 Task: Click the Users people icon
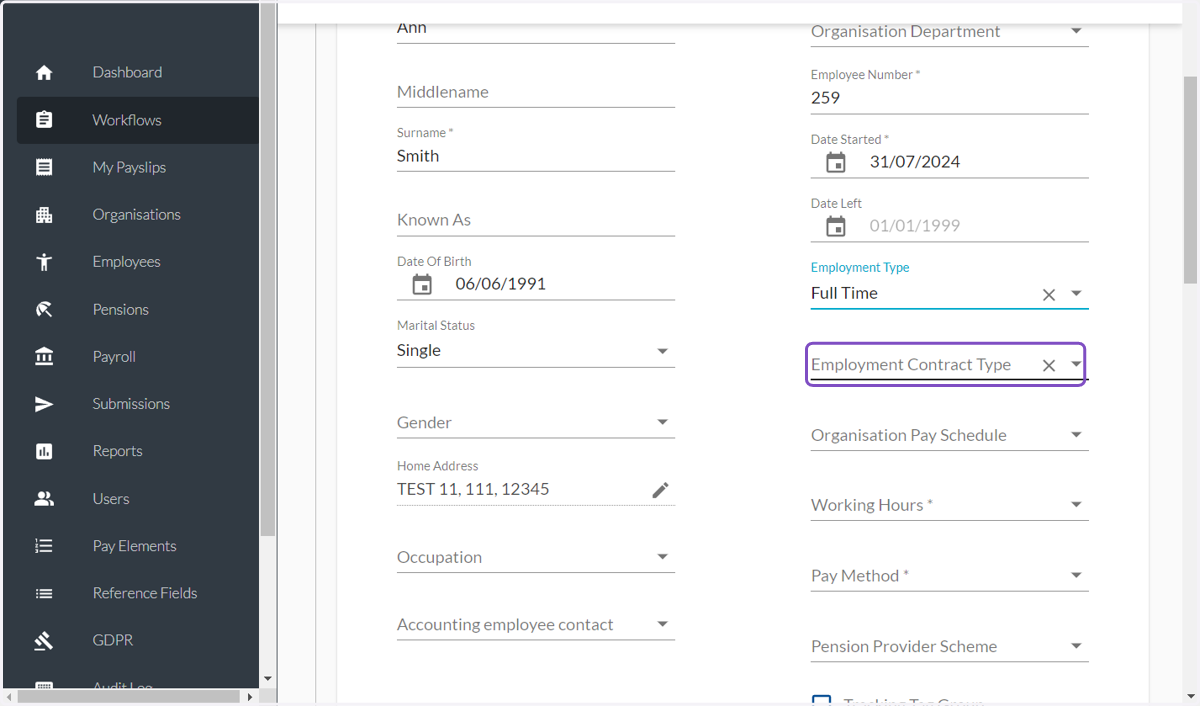(x=44, y=499)
